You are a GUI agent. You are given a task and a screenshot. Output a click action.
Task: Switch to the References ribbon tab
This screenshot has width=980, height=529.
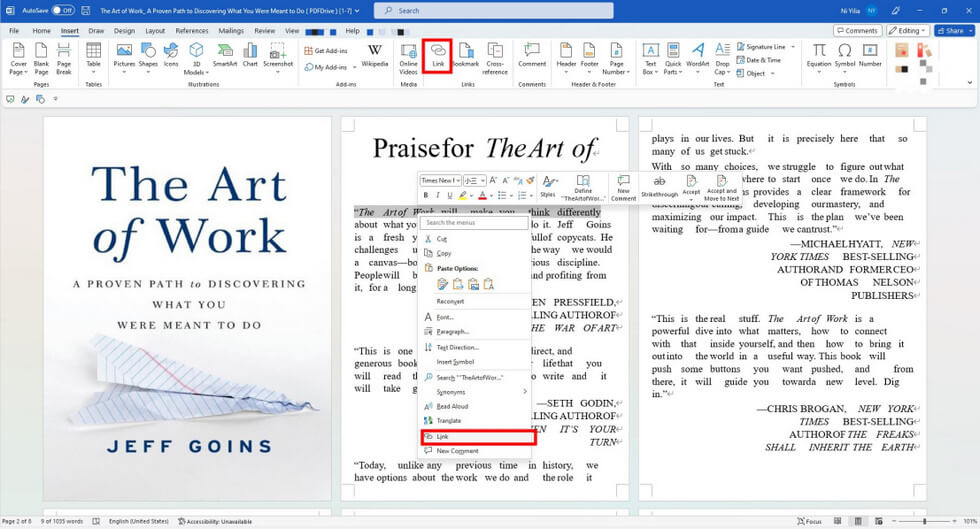tap(192, 31)
